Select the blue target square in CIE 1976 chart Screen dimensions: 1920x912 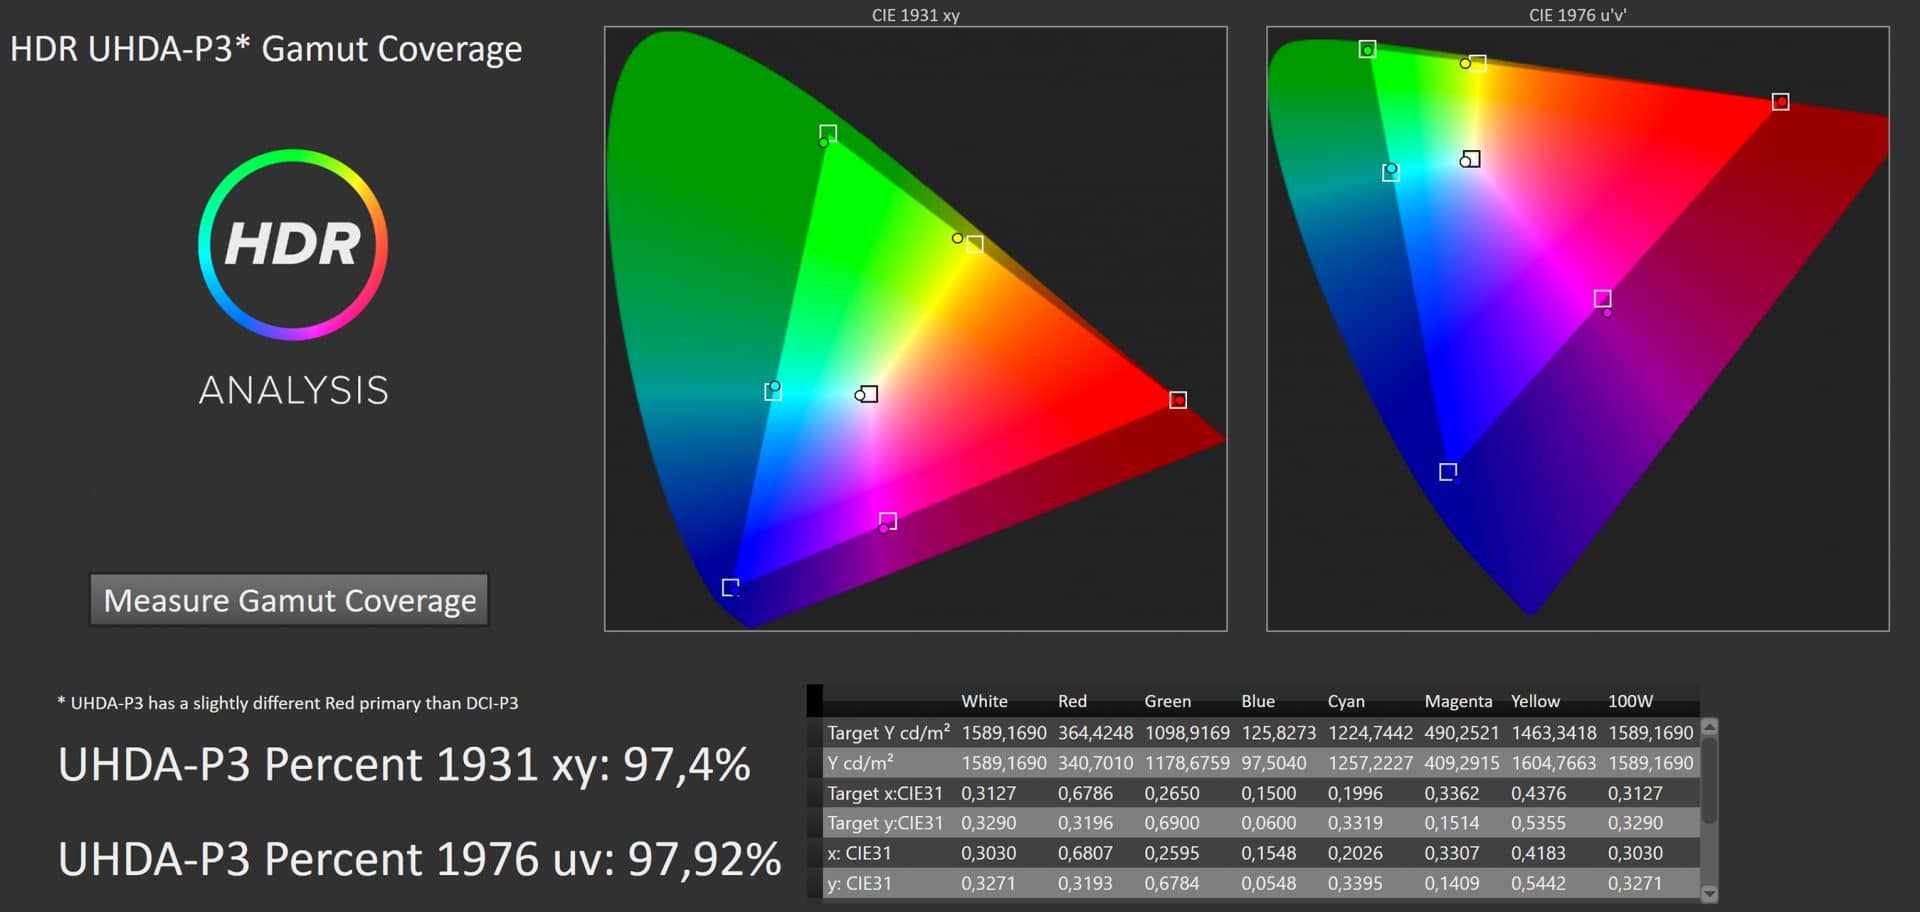[1448, 471]
